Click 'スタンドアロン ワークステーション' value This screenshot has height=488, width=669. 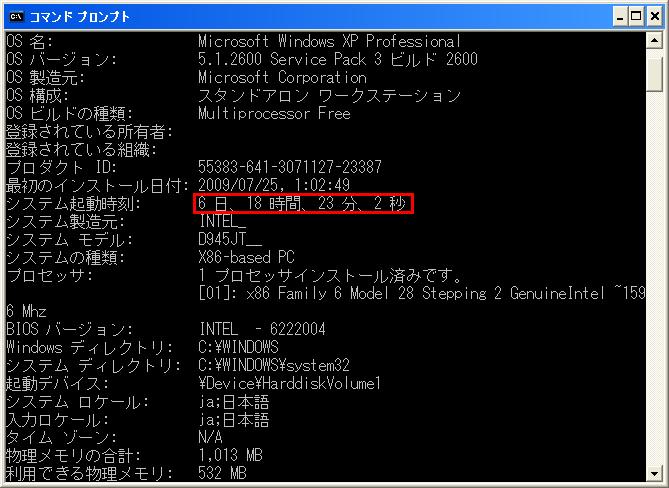pos(329,96)
